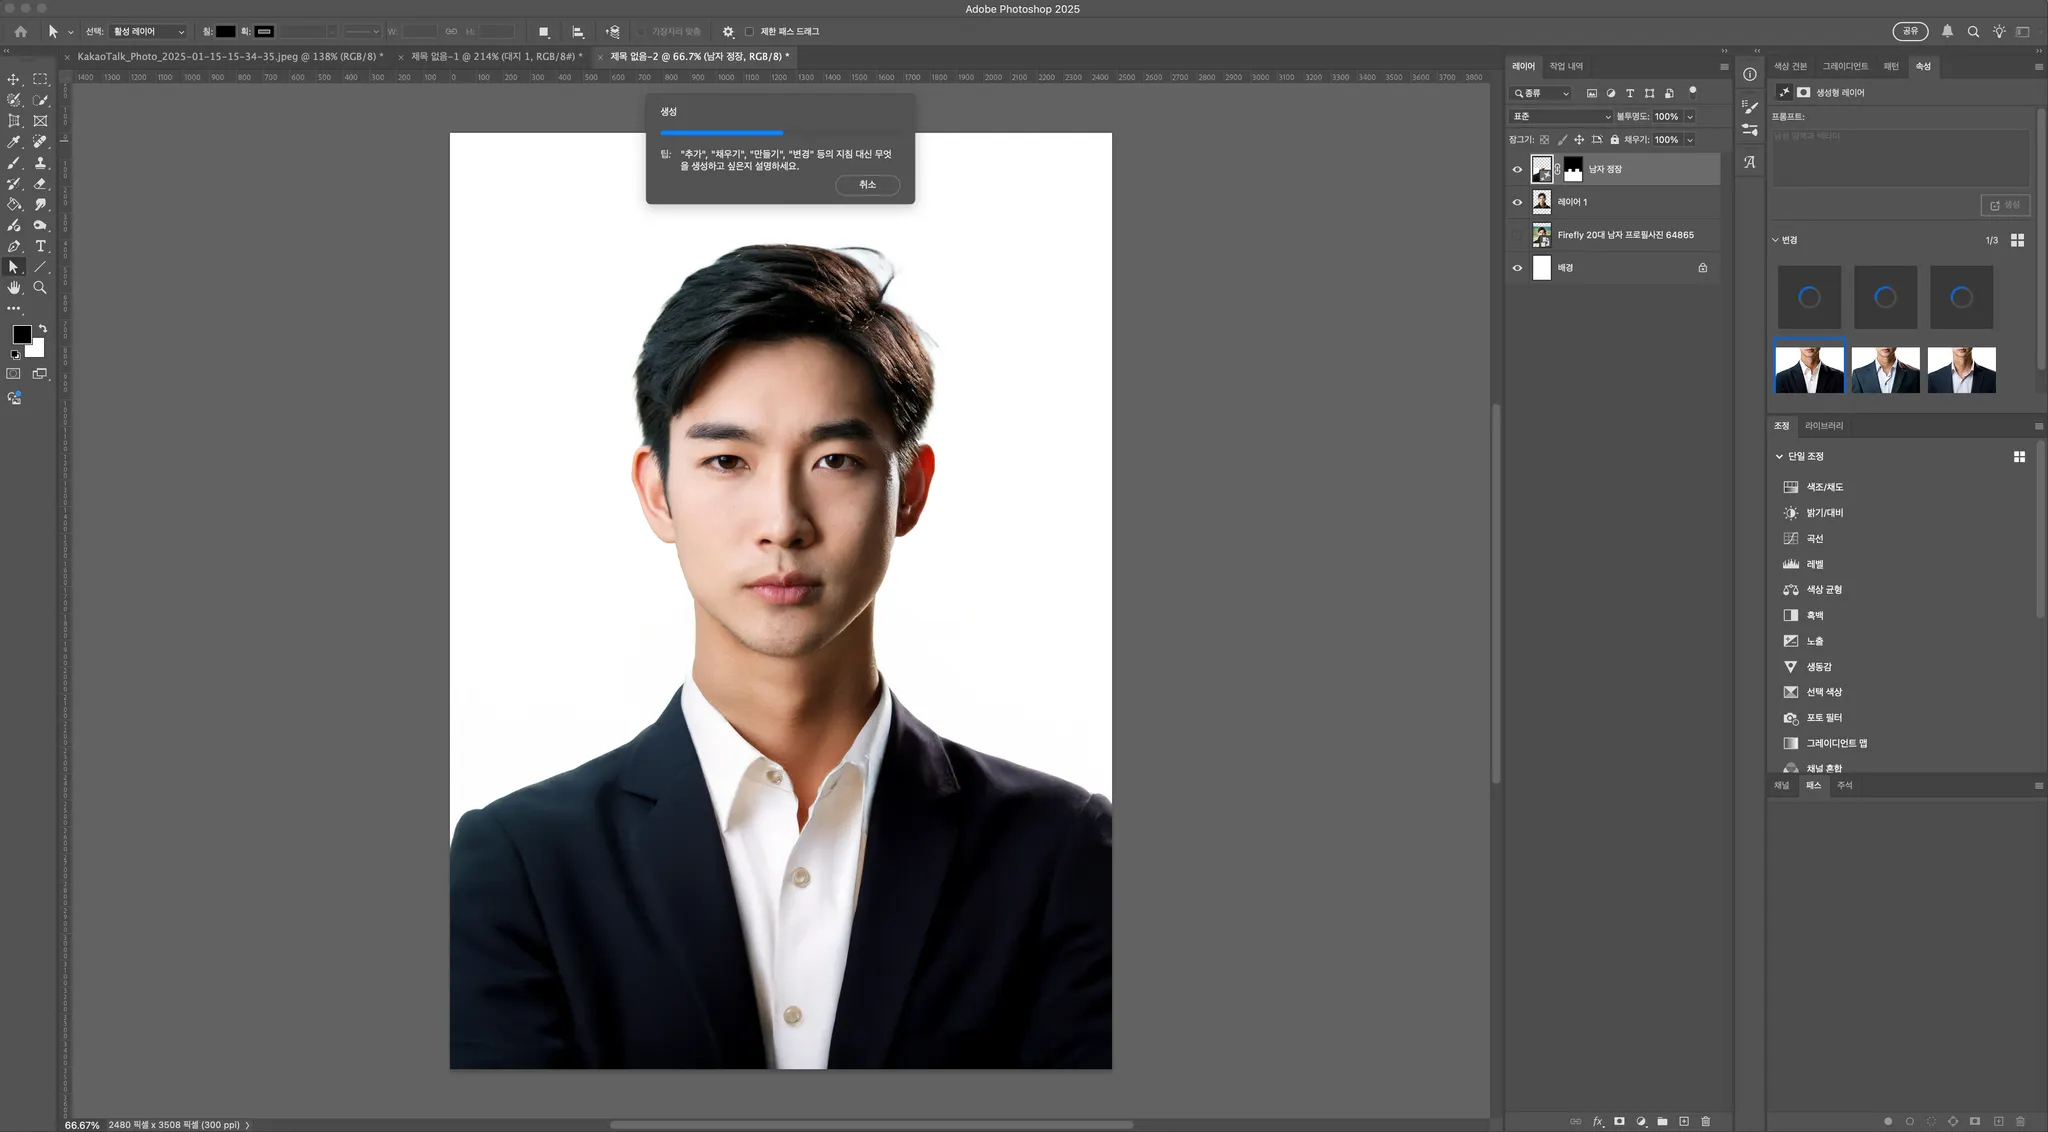
Task: Enable the 제한 패스 드래그 checkbox
Action: 749,32
